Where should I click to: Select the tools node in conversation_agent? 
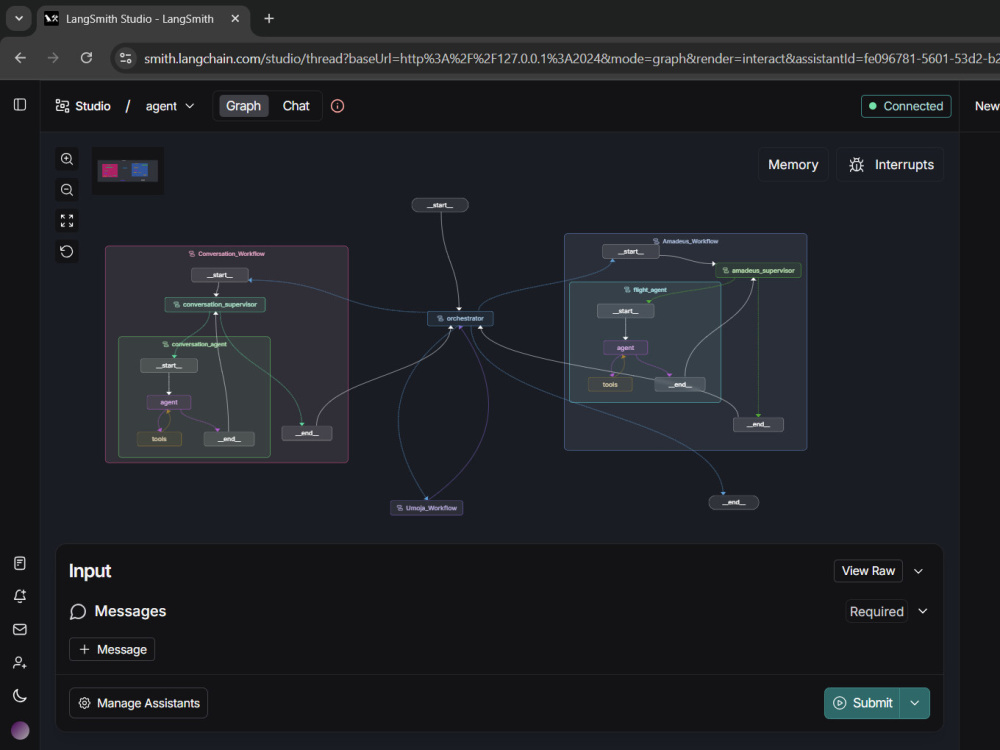click(x=159, y=439)
